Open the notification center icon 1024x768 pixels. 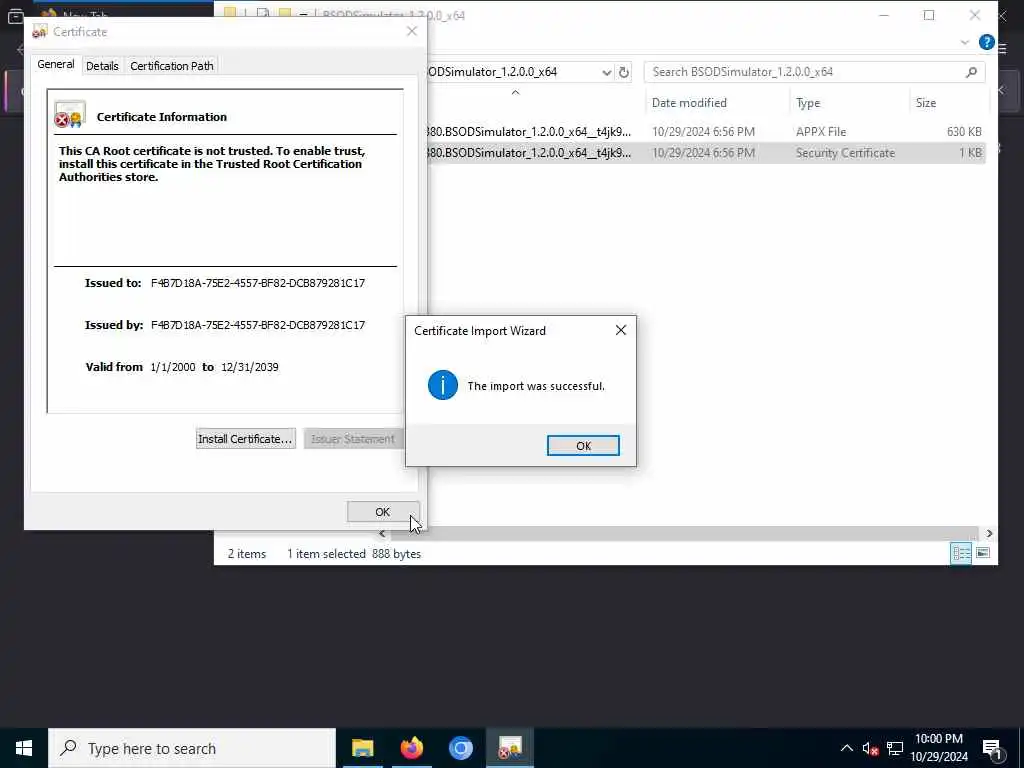click(992, 749)
